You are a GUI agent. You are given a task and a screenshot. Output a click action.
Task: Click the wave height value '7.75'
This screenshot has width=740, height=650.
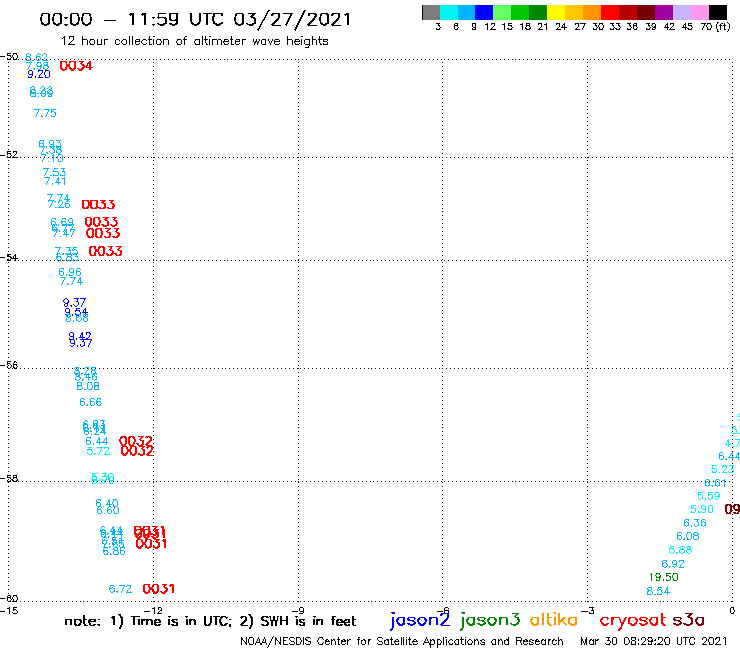point(45,113)
